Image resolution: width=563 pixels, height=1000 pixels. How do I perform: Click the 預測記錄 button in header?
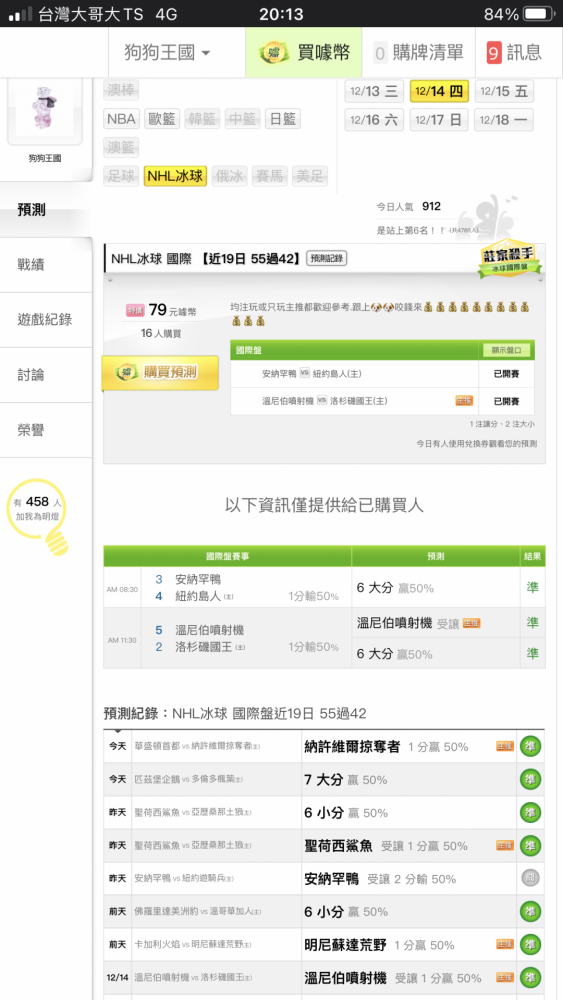[x=326, y=258]
